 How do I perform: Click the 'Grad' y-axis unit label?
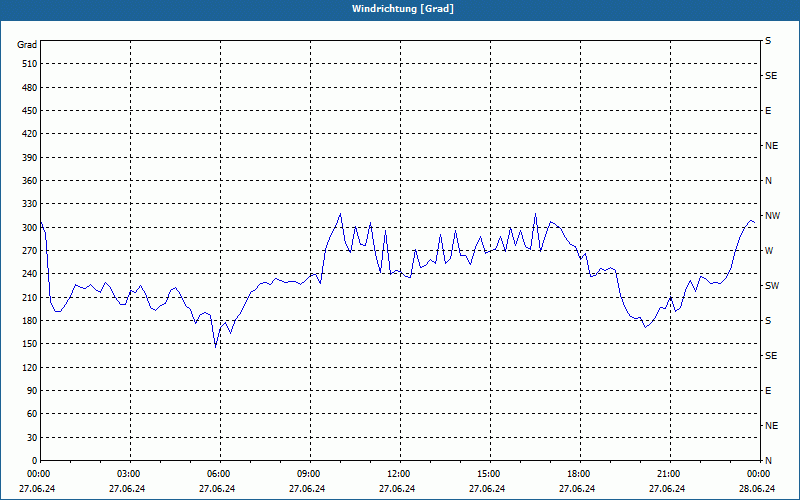27,45
